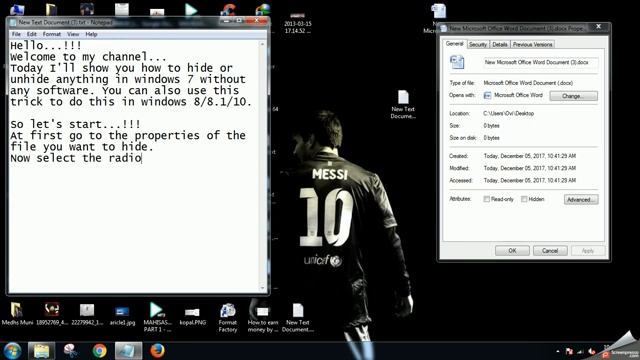The width and height of the screenshot is (640, 360).
Task: Select the aricle1.jpg desktop icon
Action: coord(122,314)
